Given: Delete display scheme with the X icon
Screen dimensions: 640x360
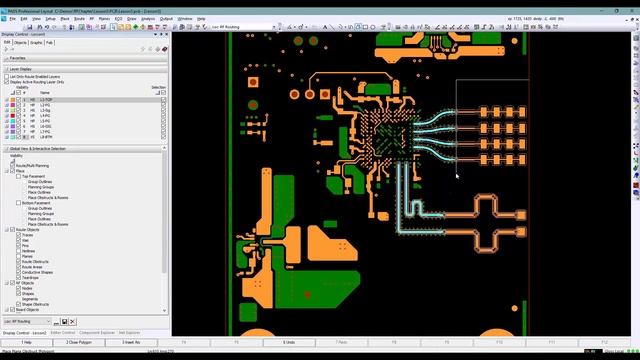Looking at the screenshot, I should pos(72,322).
